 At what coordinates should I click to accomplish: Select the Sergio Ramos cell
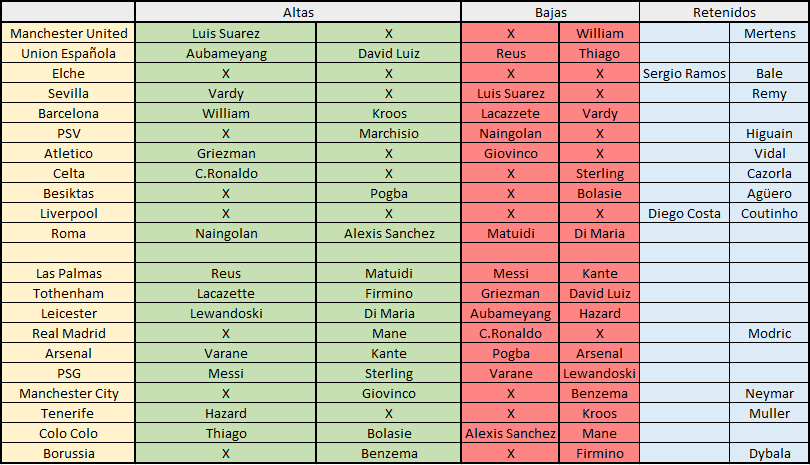[684, 73]
